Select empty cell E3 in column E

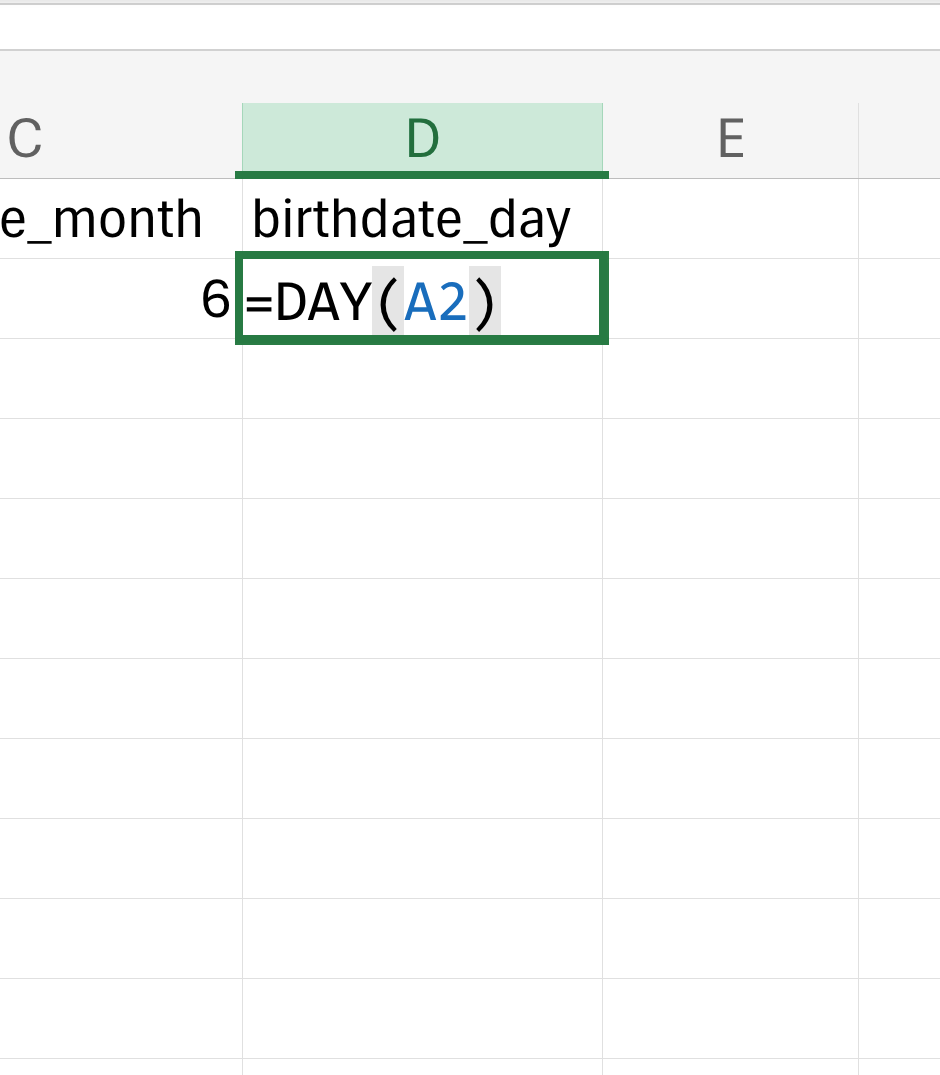tap(731, 378)
